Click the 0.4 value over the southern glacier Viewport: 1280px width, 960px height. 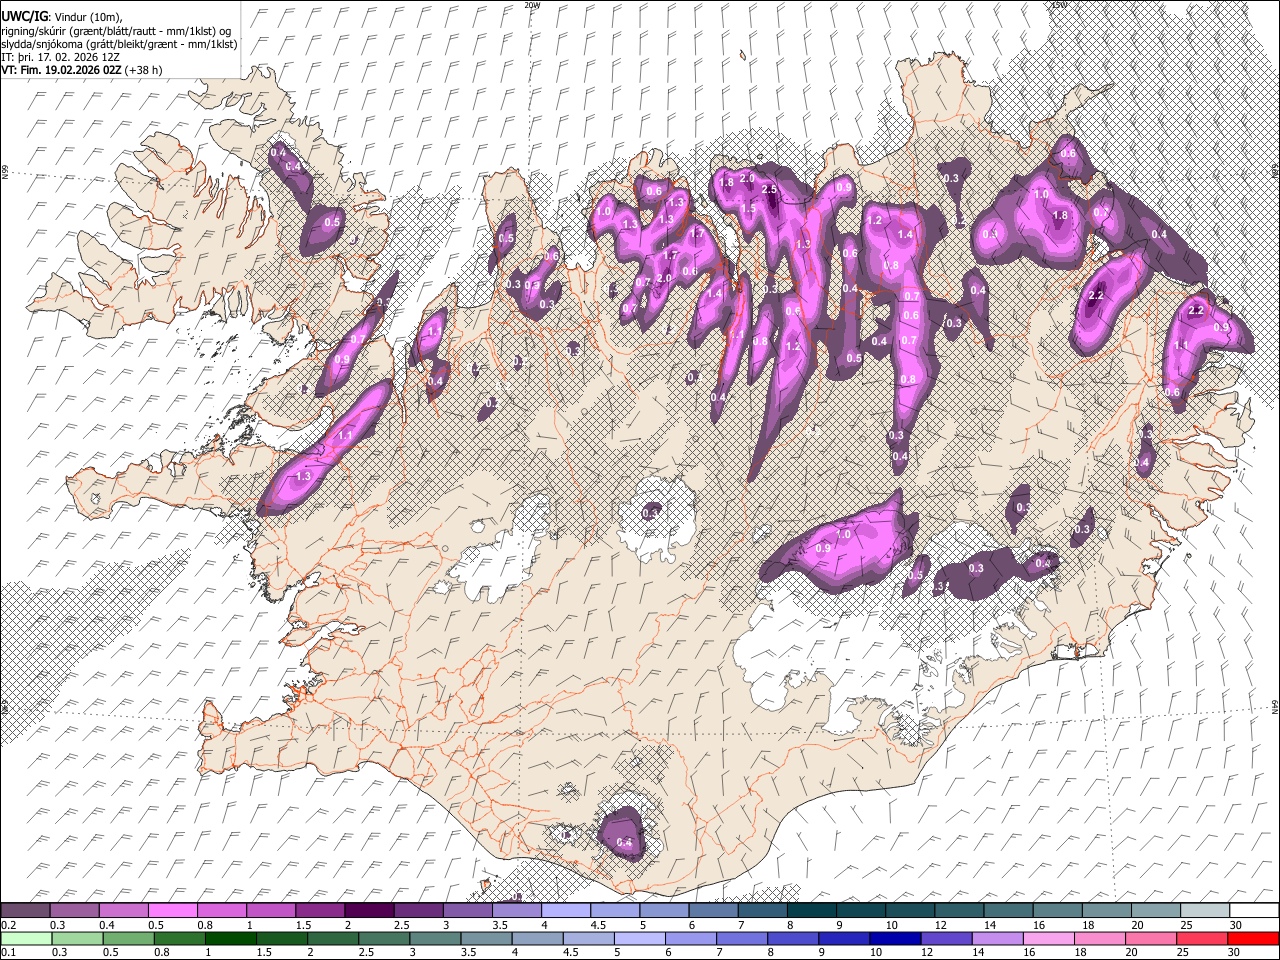[625, 843]
